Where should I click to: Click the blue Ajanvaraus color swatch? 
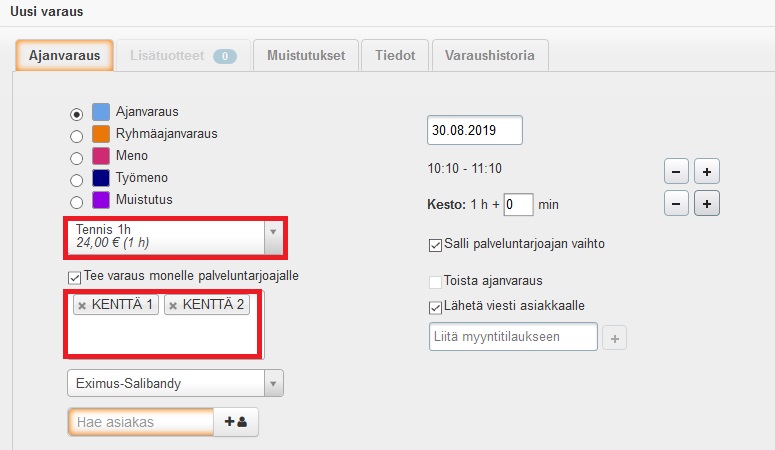coord(101,112)
